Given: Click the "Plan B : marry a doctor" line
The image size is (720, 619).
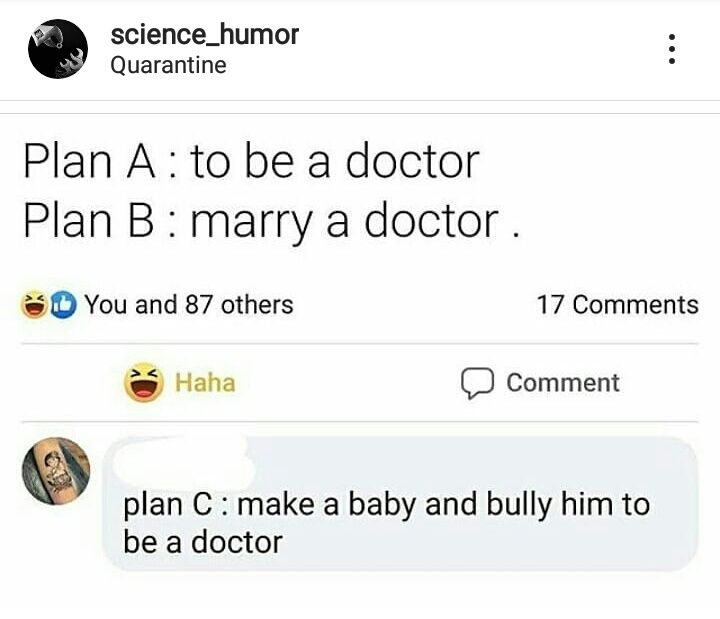Looking at the screenshot, I should pos(270,220).
